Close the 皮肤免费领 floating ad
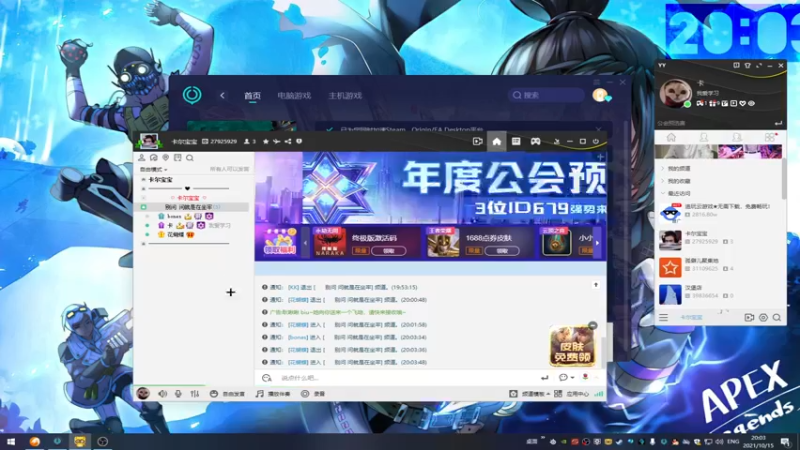The height and width of the screenshot is (450, 800). click(x=592, y=325)
